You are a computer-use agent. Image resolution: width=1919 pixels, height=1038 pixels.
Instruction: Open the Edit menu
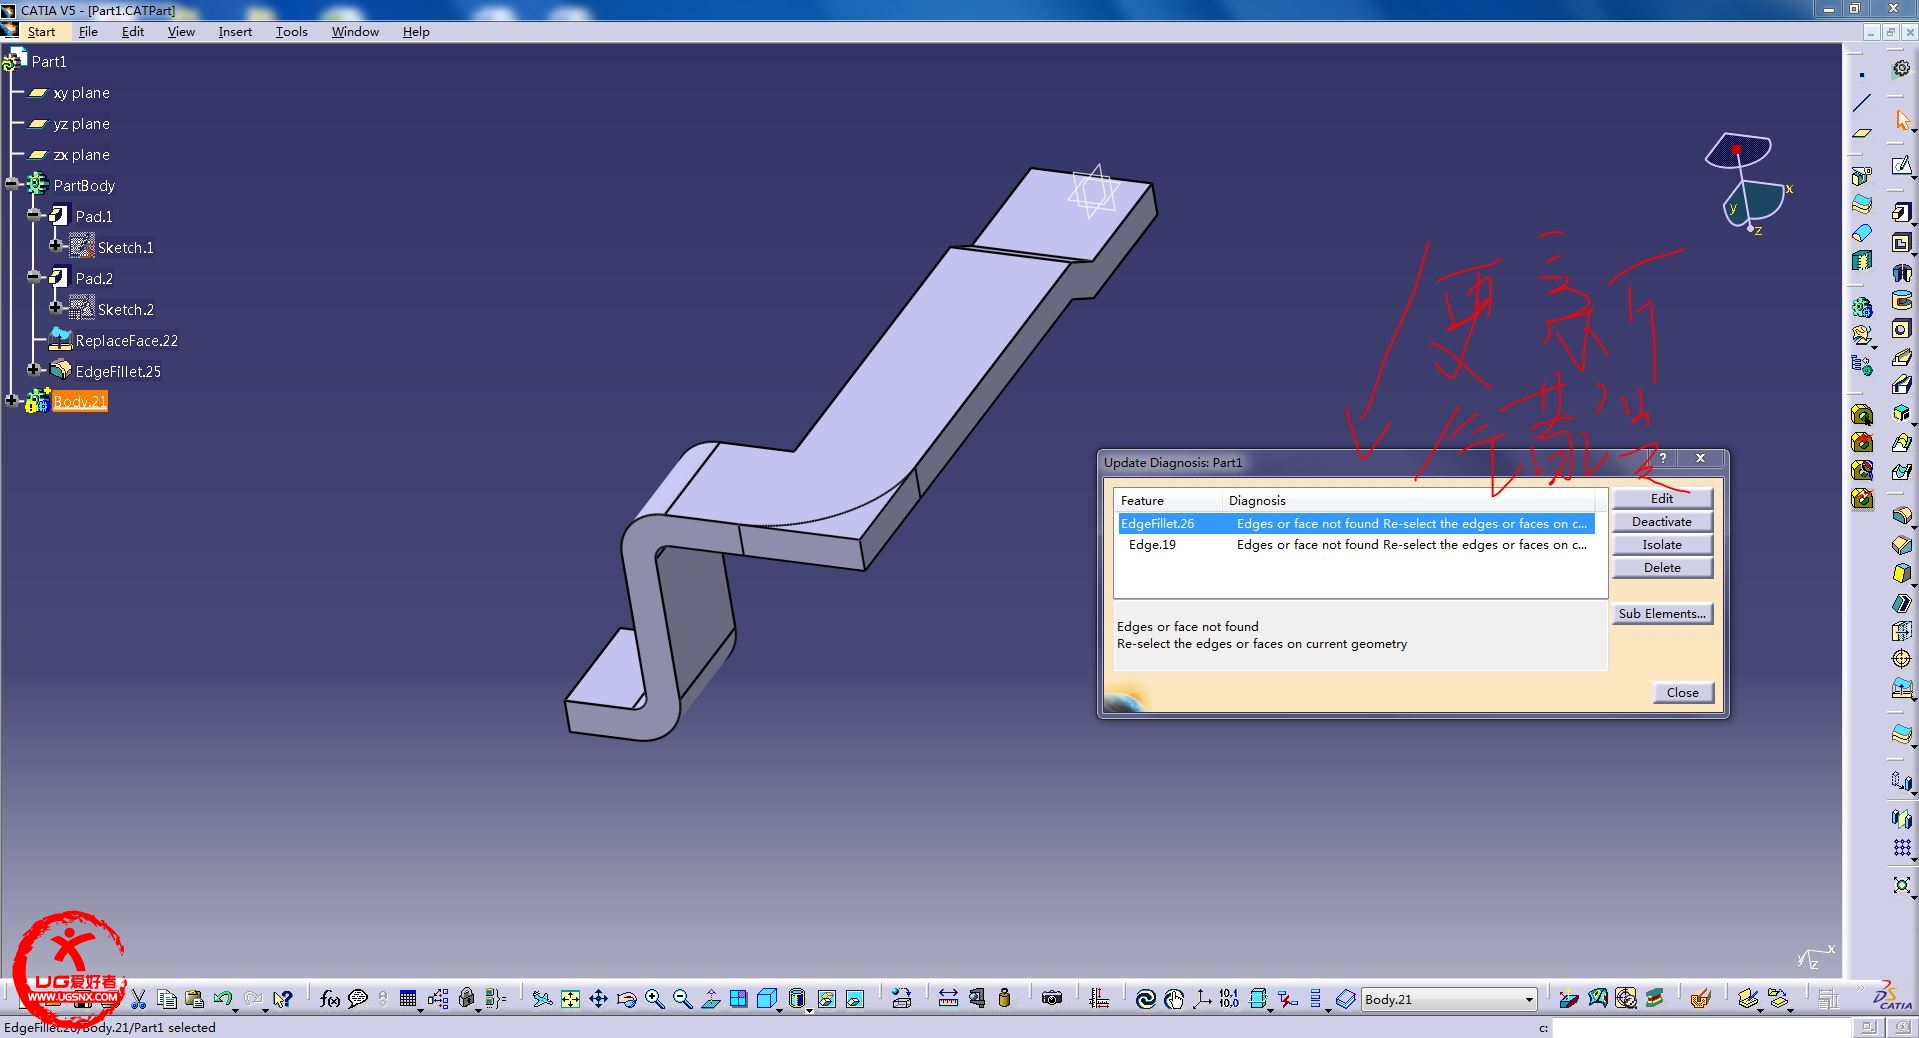[133, 32]
